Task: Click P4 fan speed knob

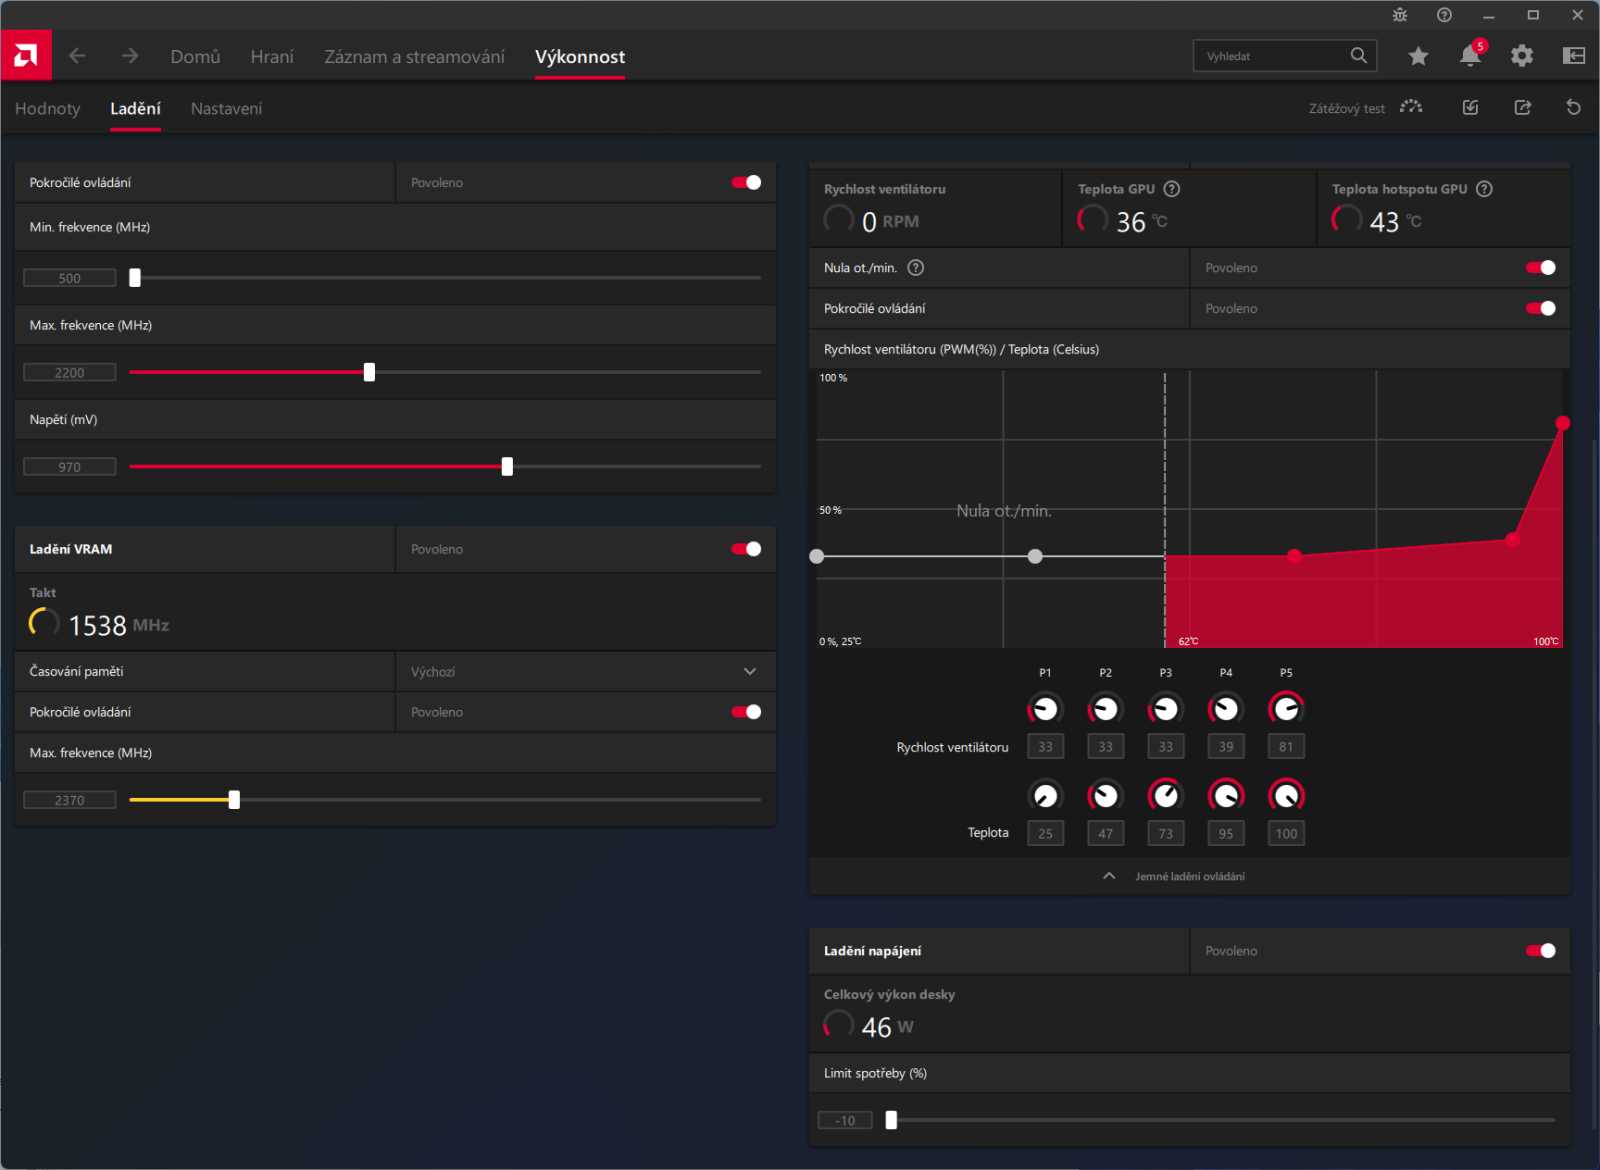Action: (x=1226, y=708)
